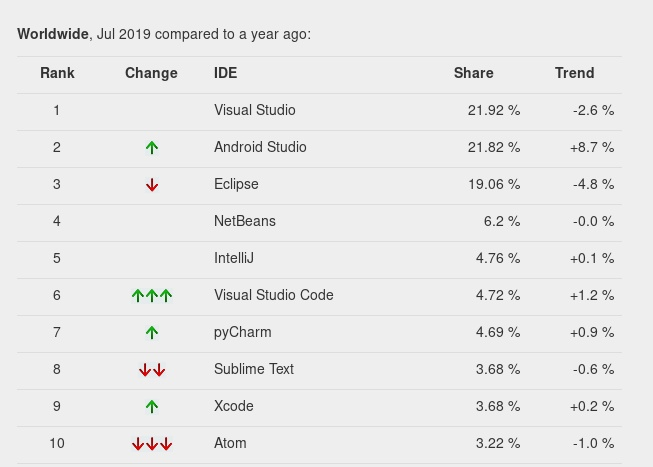Click the triple red arrows beside Atom
The image size is (653, 467).
152,444
